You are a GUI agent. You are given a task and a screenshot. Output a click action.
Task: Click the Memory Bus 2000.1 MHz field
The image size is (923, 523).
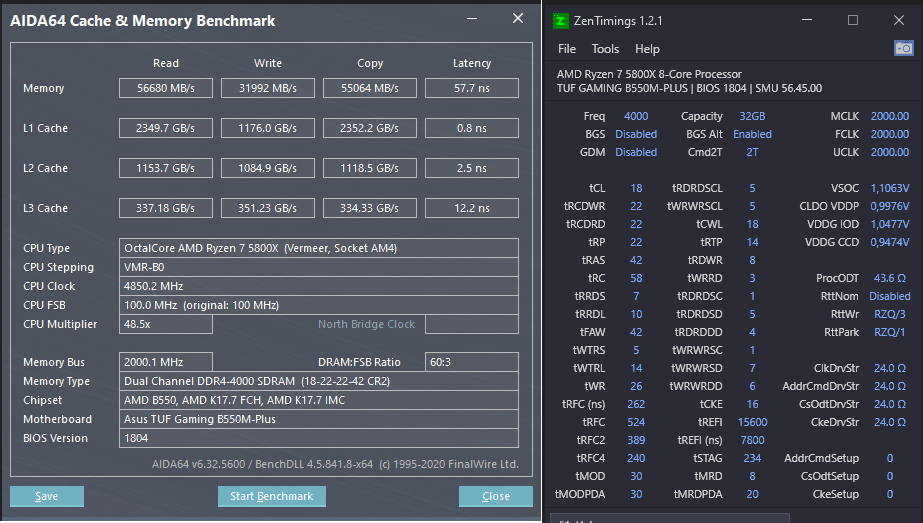point(166,362)
